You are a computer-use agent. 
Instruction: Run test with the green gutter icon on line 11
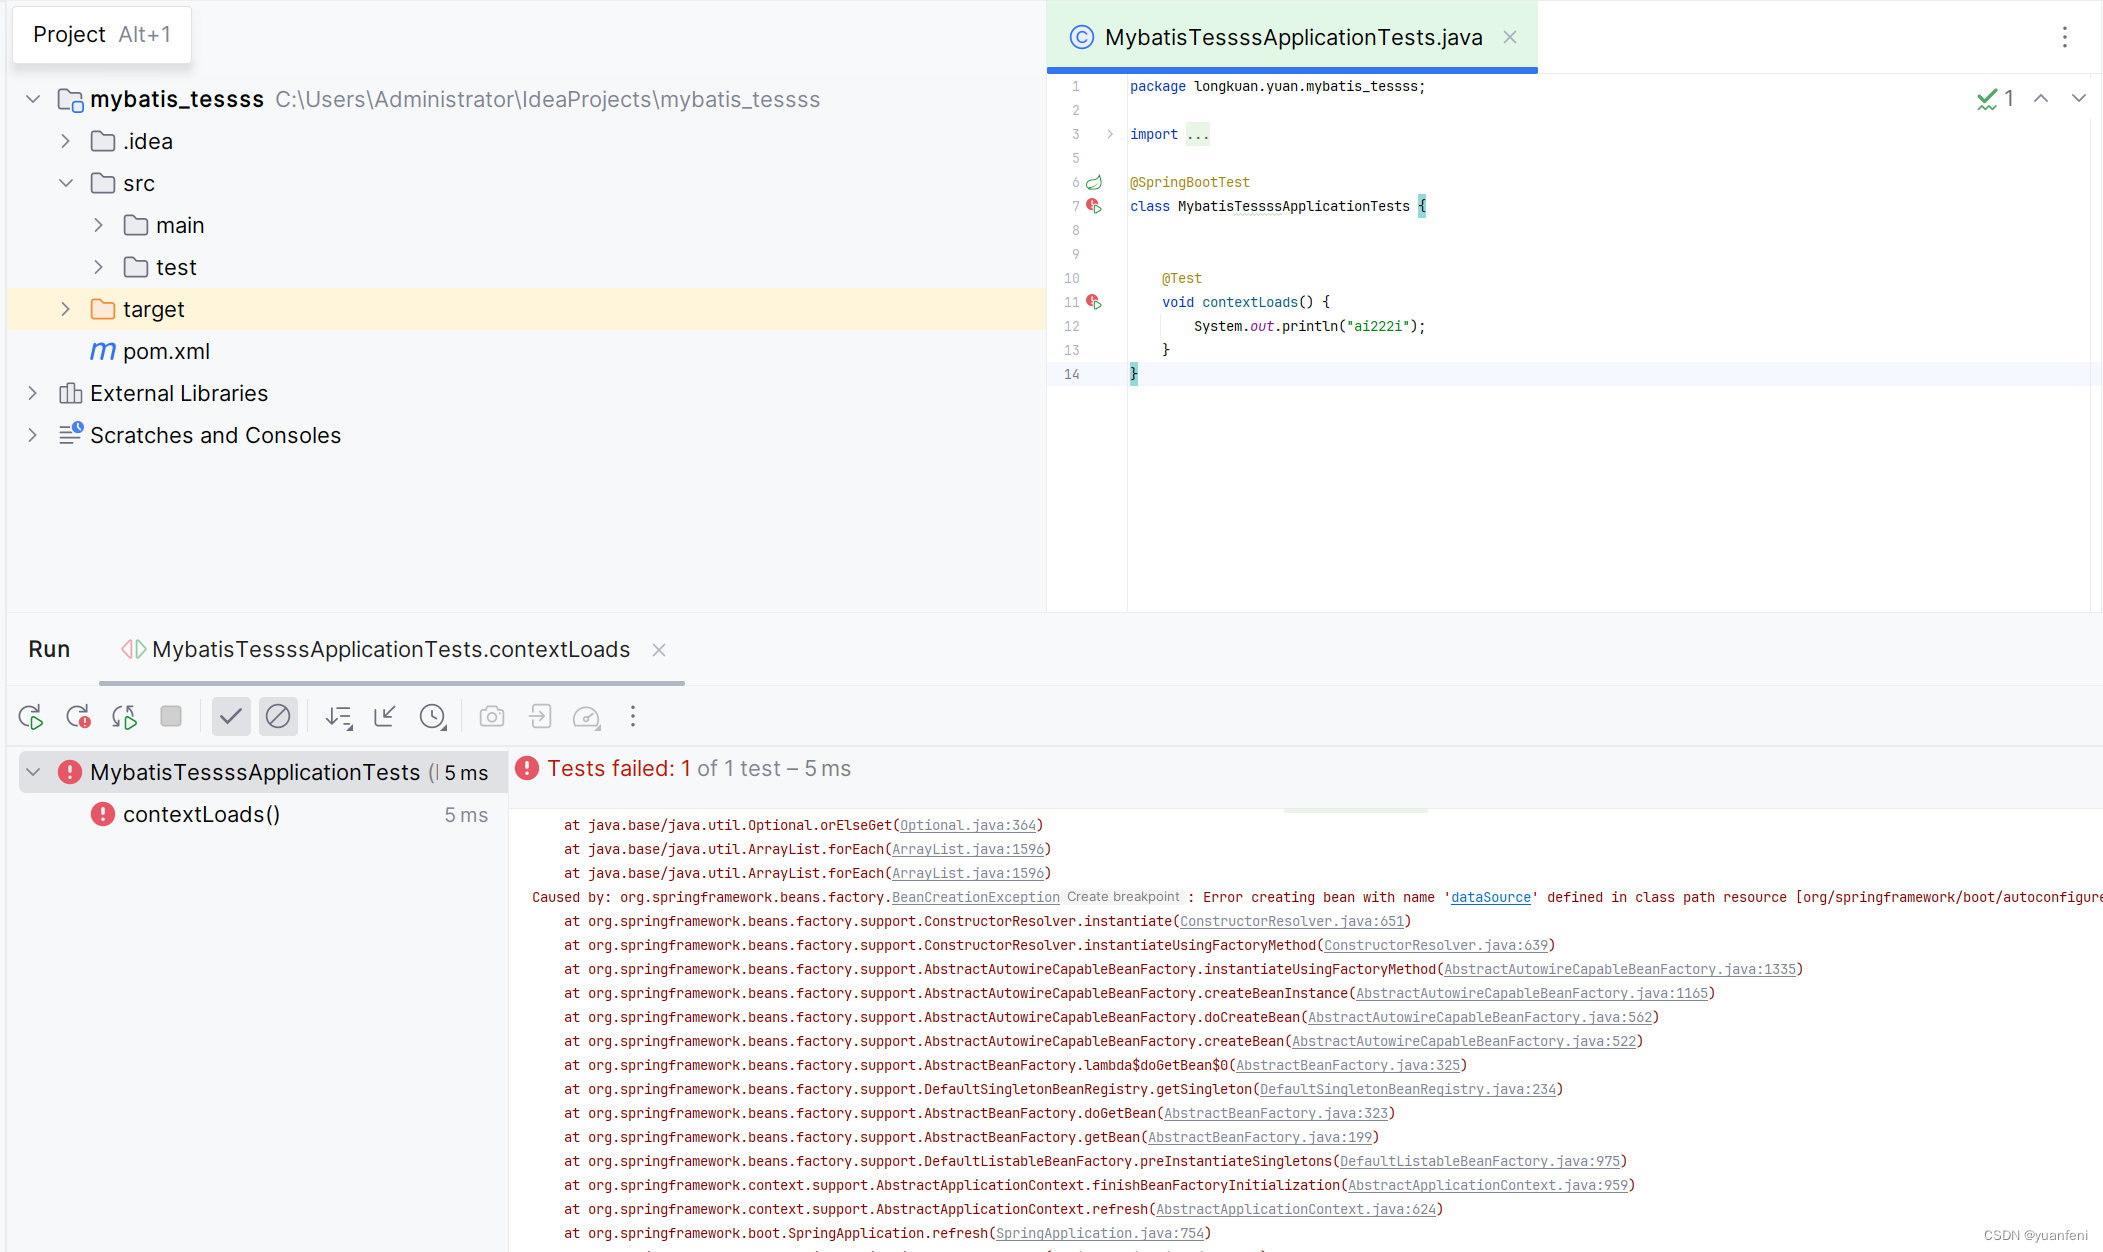1096,302
